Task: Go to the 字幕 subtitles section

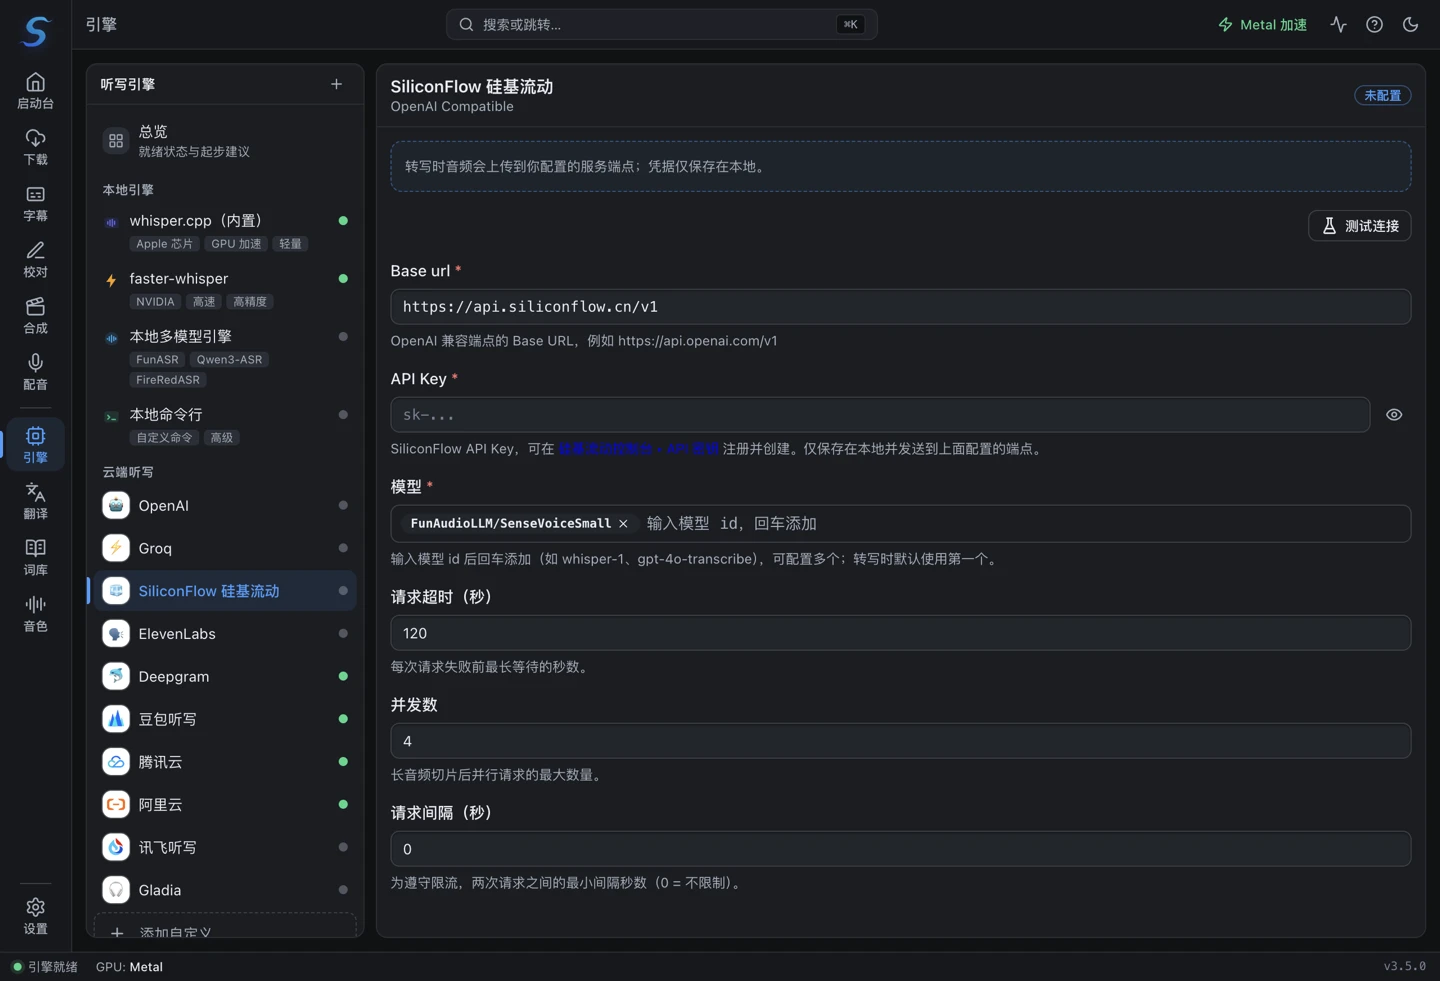Action: click(x=35, y=203)
